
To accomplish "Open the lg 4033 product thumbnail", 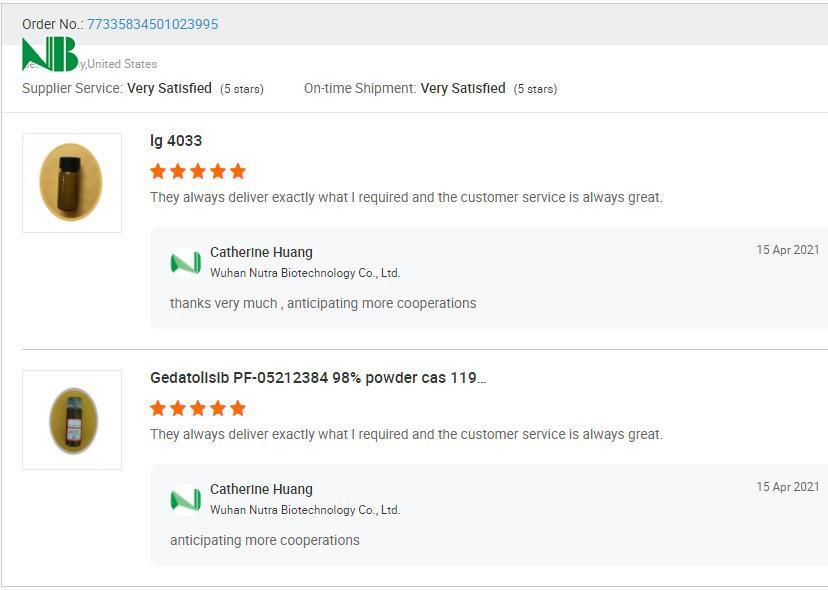I will tap(71, 183).
